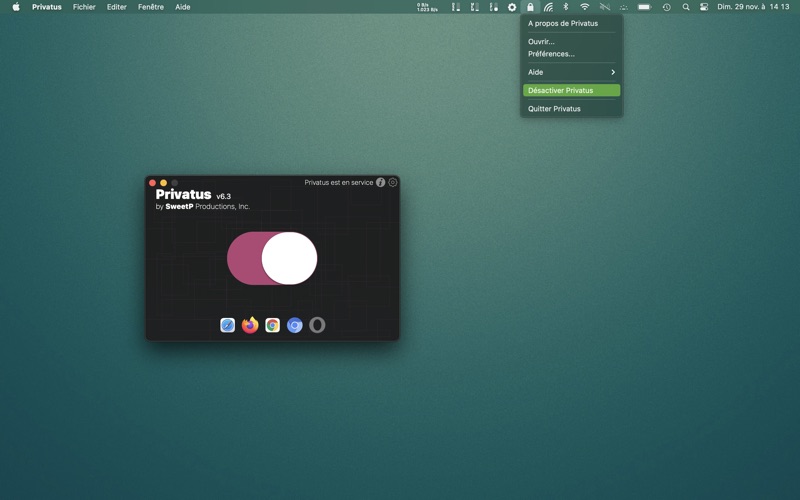Click the muted sound icon in menu bar
This screenshot has width=800, height=500.
605,7
